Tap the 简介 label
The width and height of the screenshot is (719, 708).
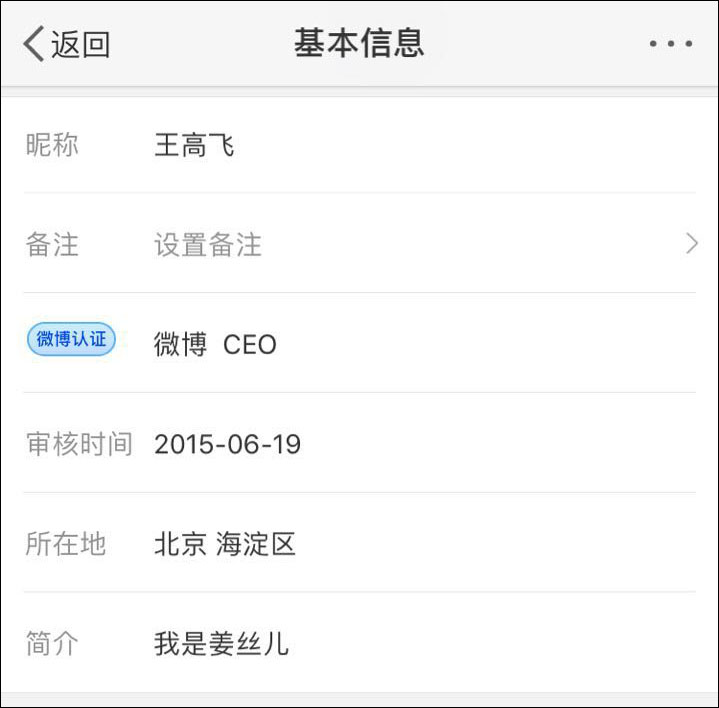(52, 643)
